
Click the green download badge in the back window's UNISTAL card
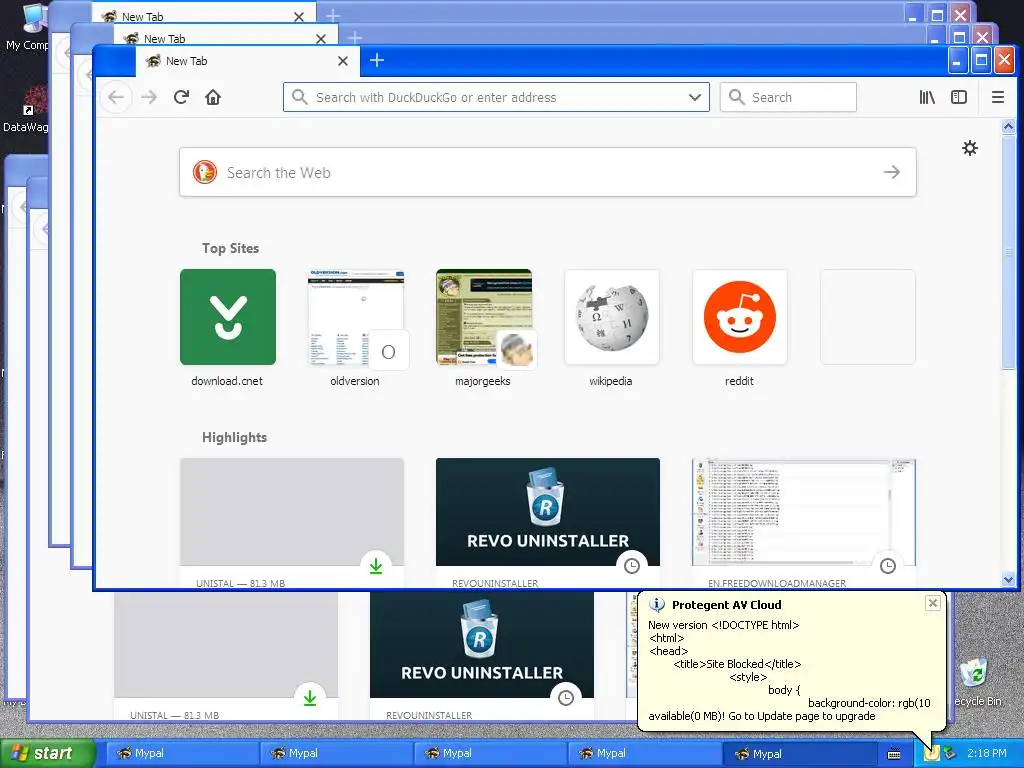pos(310,698)
